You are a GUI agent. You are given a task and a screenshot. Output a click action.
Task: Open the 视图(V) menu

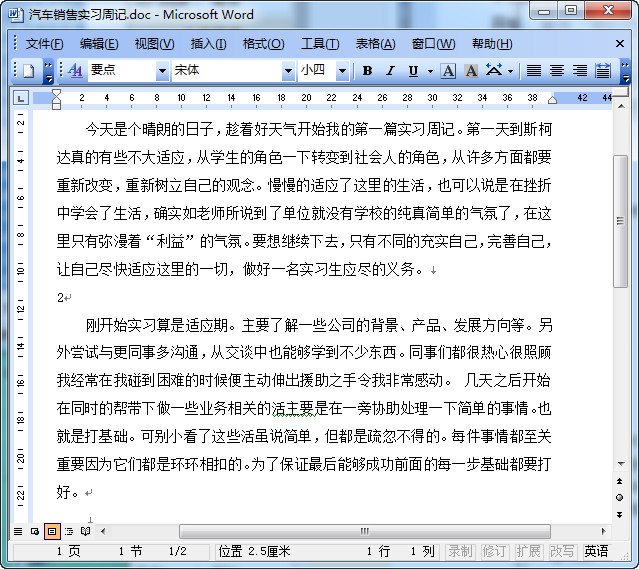point(154,44)
